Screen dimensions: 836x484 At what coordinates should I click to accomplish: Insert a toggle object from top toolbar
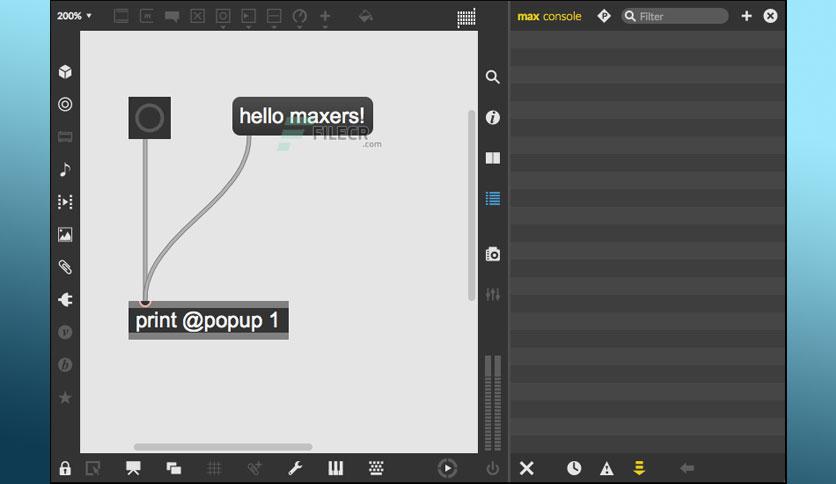[x=197, y=16]
